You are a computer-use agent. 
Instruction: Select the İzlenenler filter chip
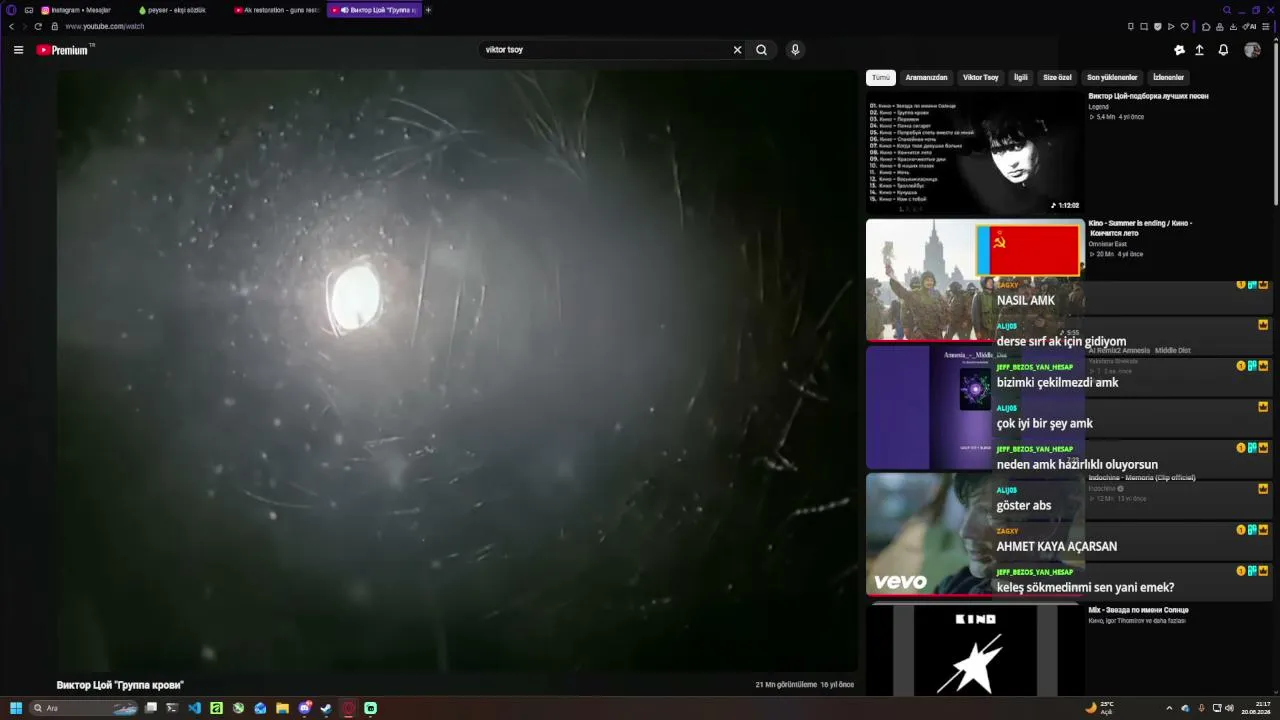coord(1168,77)
